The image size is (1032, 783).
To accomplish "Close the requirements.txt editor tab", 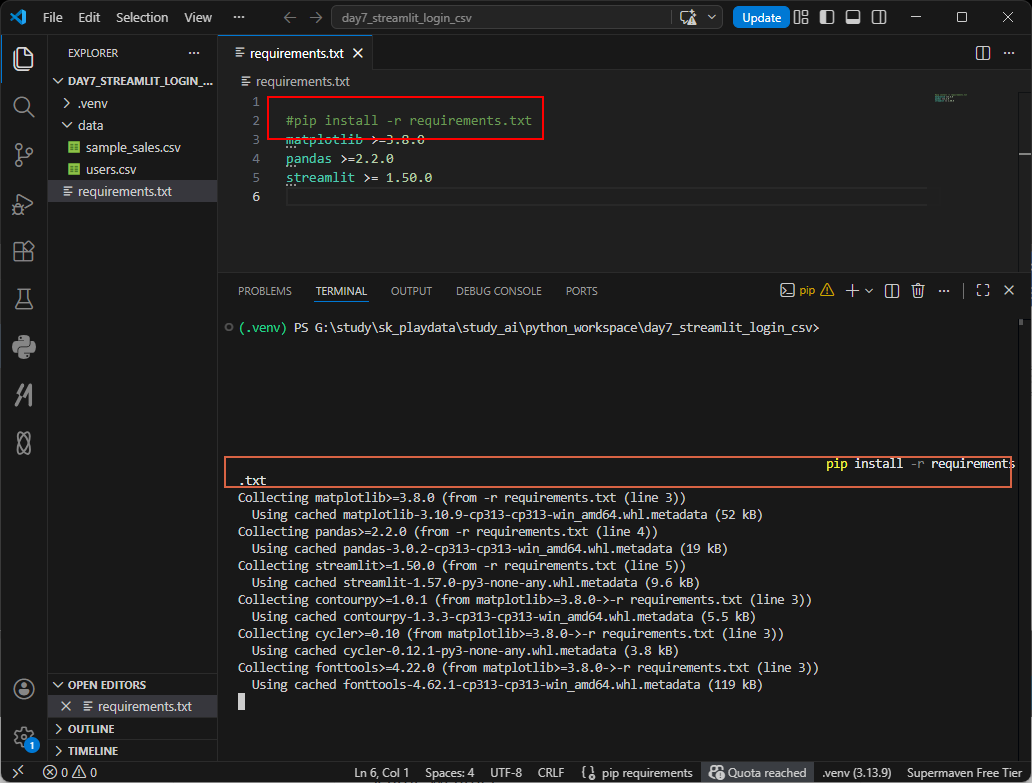I will 358,53.
